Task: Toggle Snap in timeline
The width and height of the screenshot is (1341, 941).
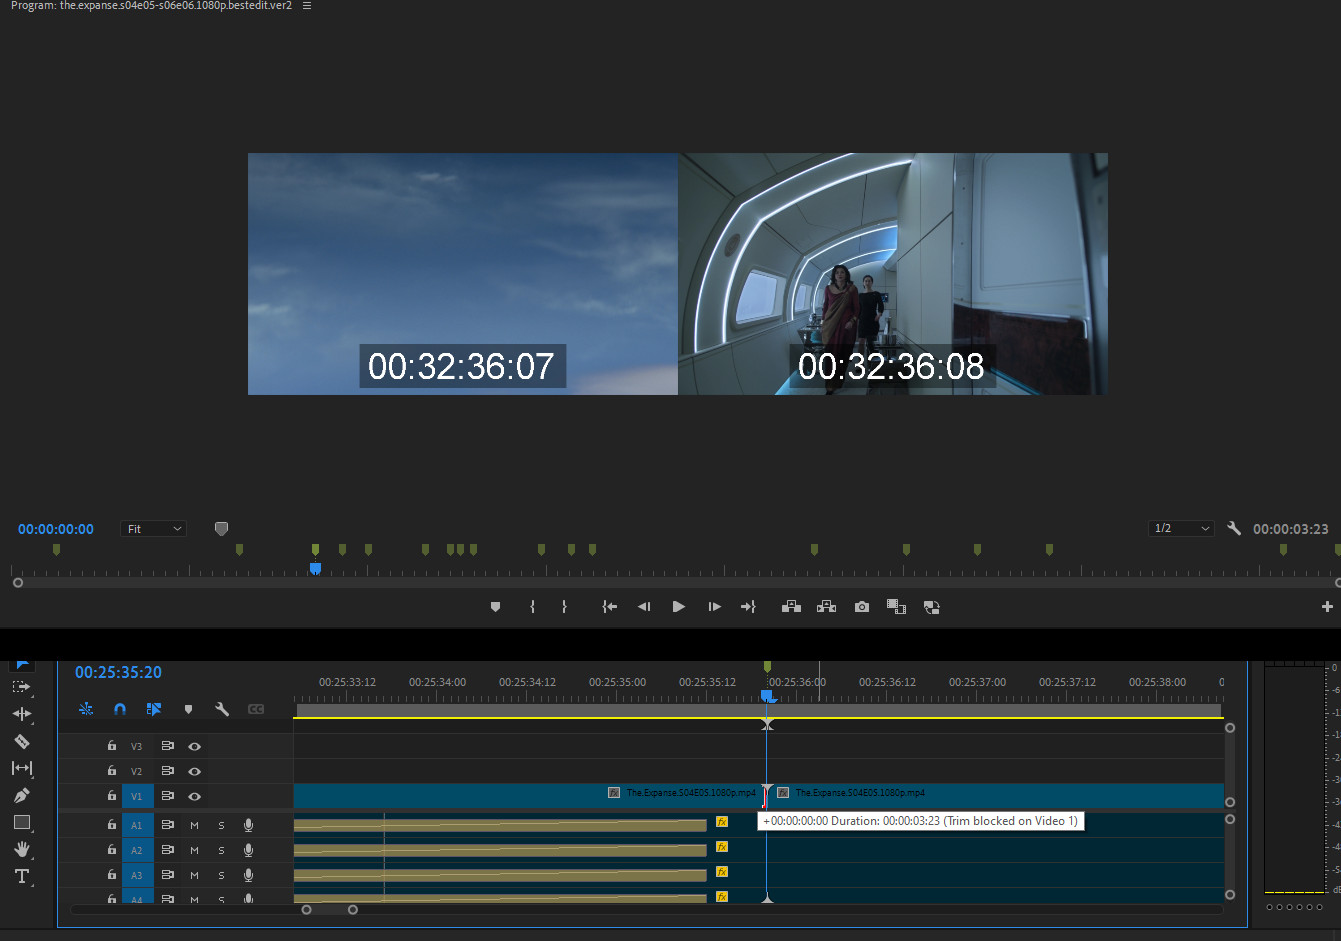Action: (120, 709)
